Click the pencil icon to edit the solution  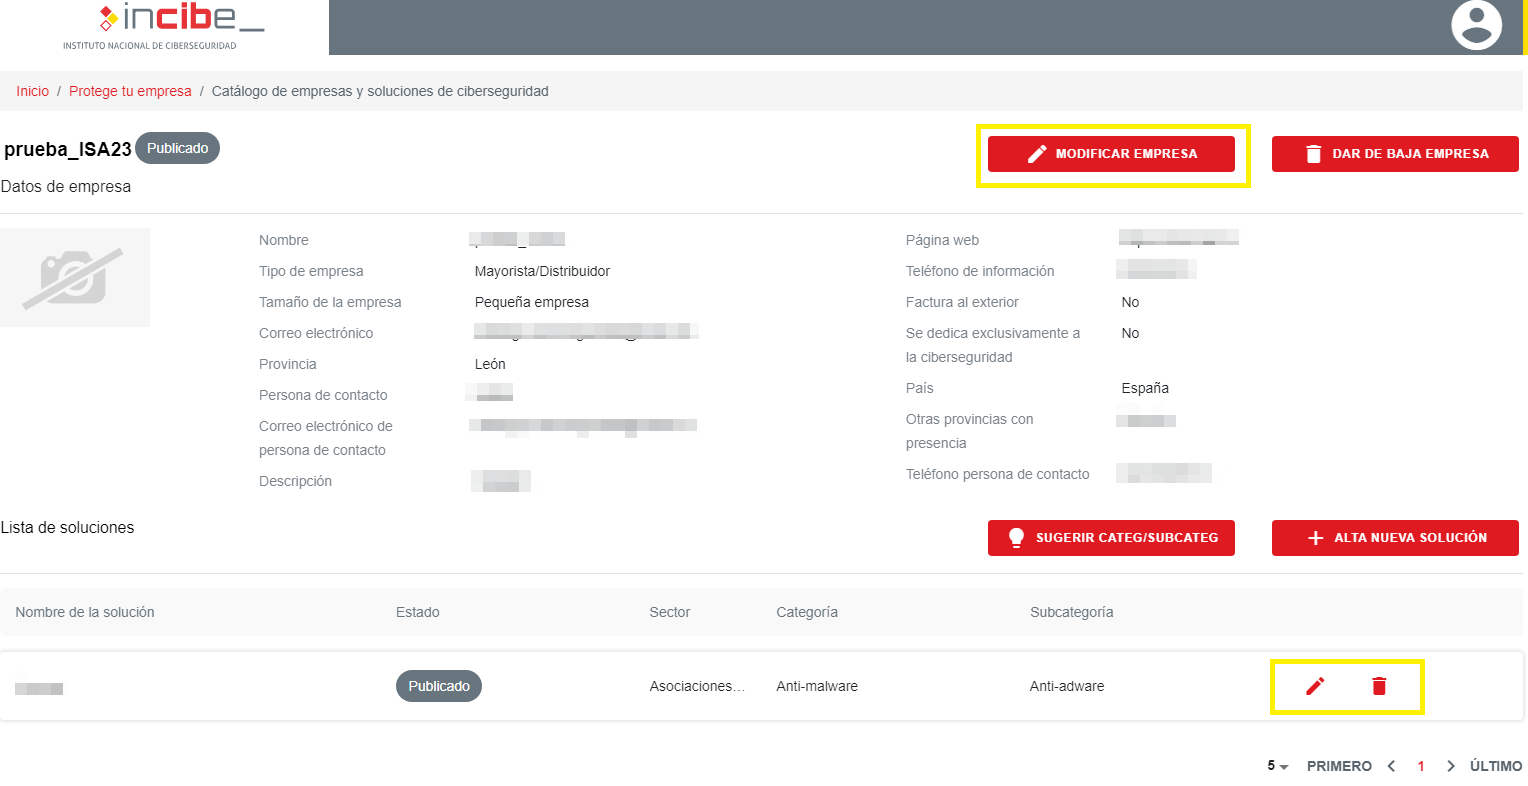point(1315,686)
